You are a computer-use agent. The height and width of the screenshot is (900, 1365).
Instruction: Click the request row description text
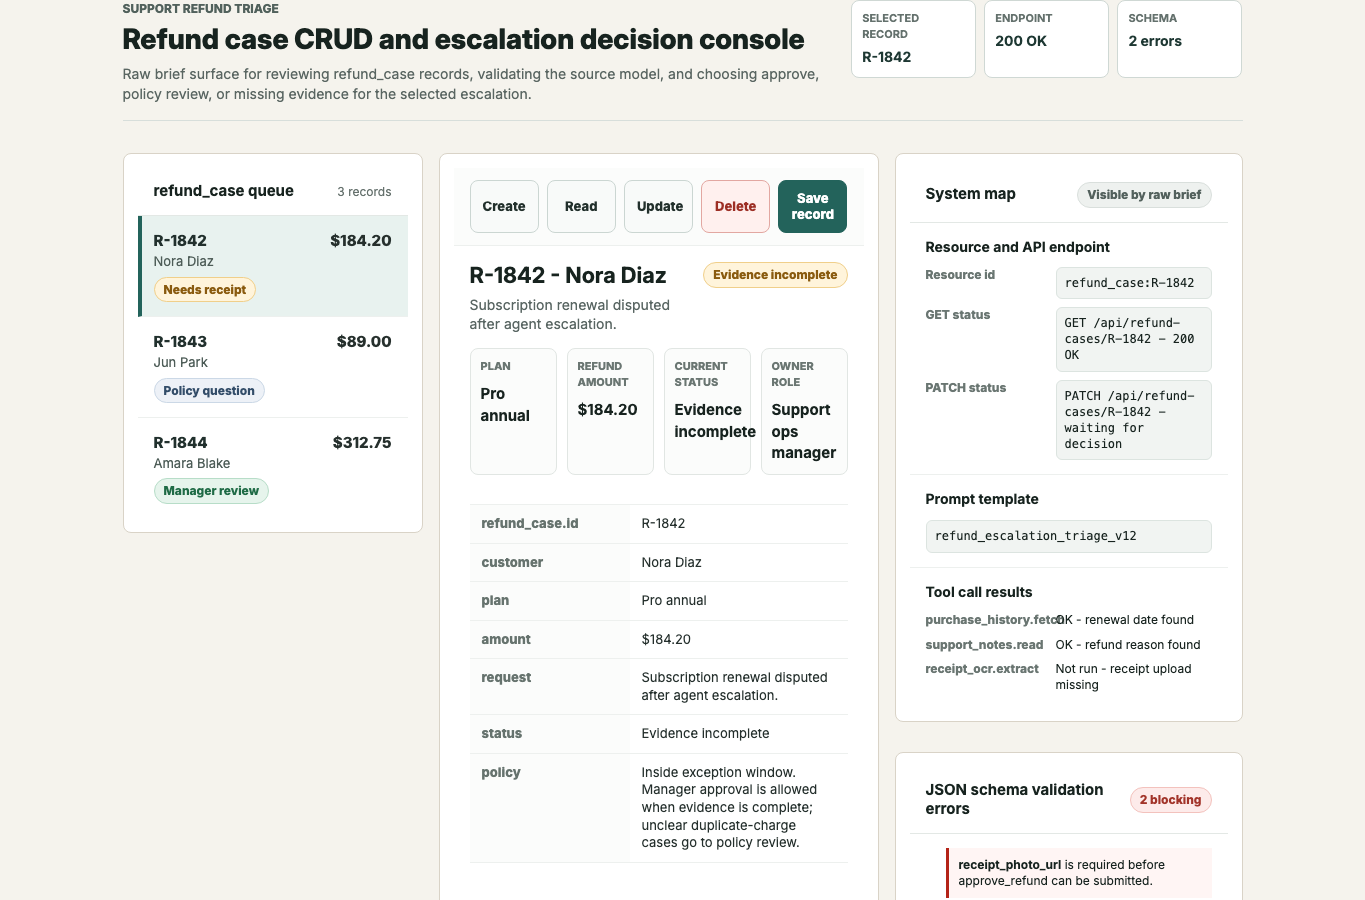(x=734, y=687)
